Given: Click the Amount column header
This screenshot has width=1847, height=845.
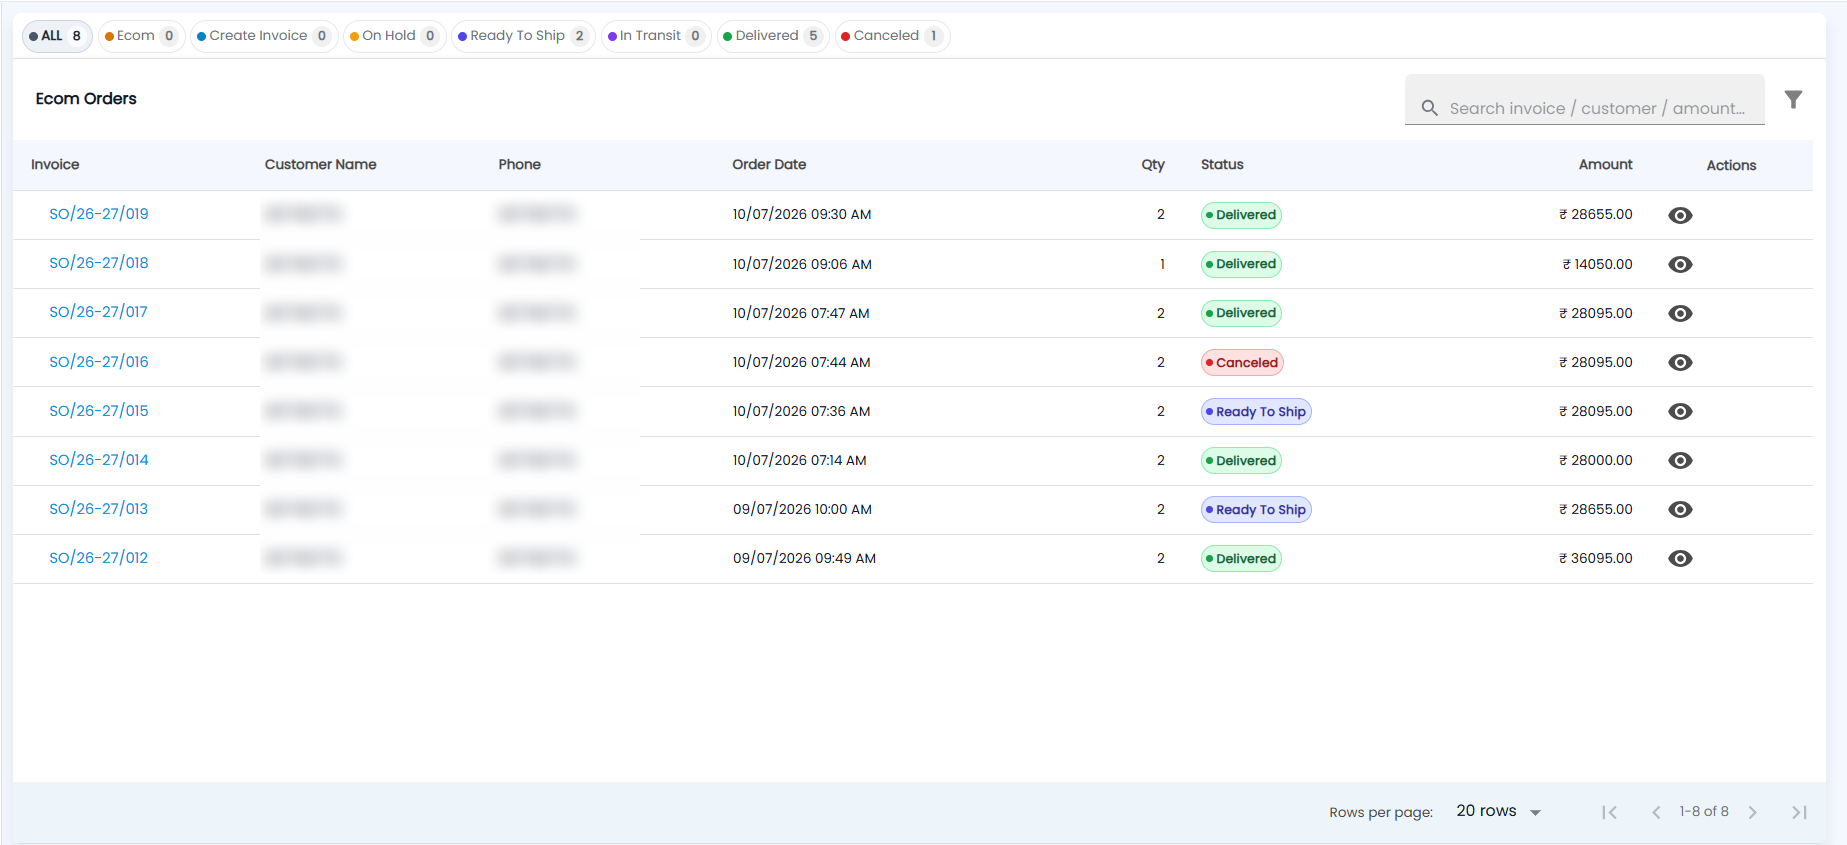Looking at the screenshot, I should coord(1605,165).
